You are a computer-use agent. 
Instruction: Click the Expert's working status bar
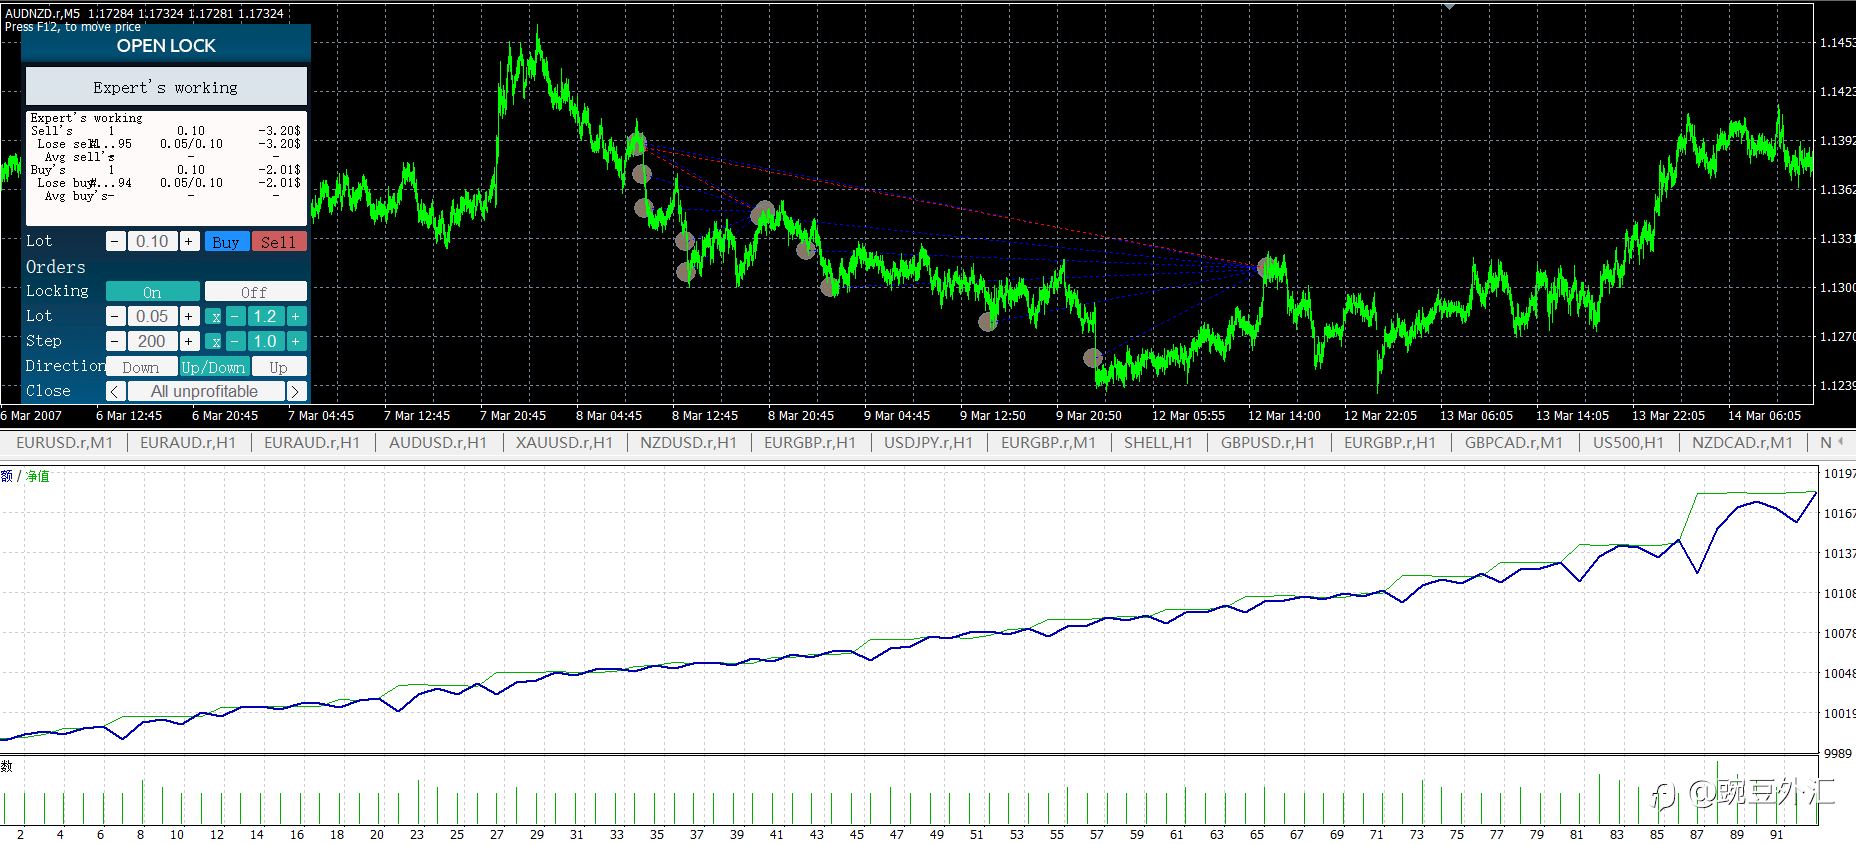tap(166, 87)
